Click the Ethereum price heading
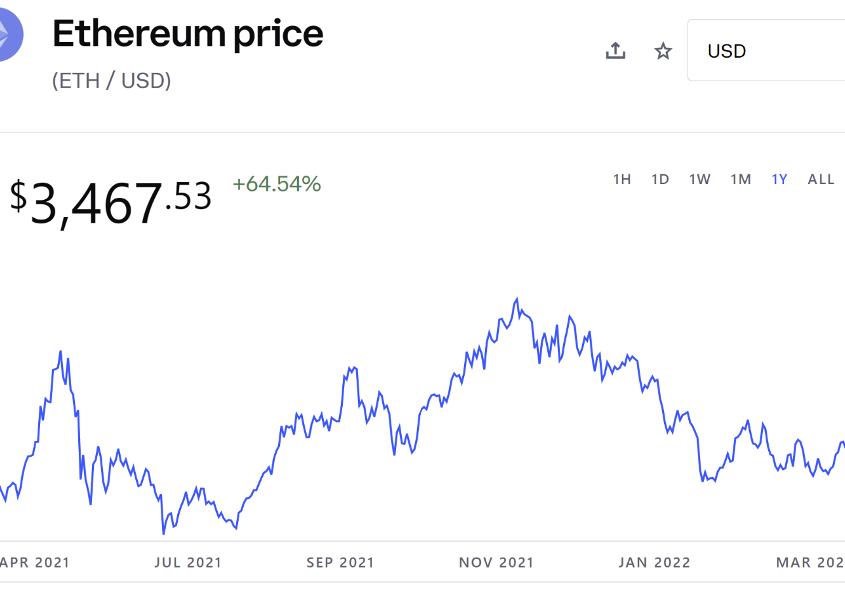This screenshot has height=594, width=845. click(188, 34)
